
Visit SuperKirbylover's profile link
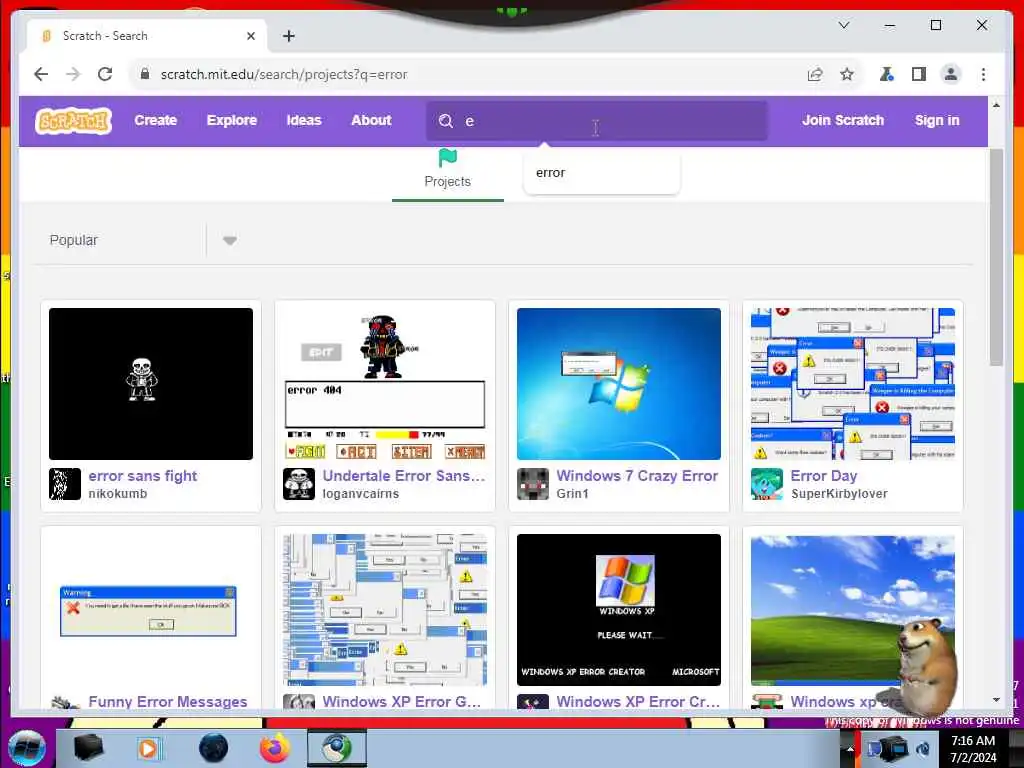pyautogui.click(x=839, y=494)
